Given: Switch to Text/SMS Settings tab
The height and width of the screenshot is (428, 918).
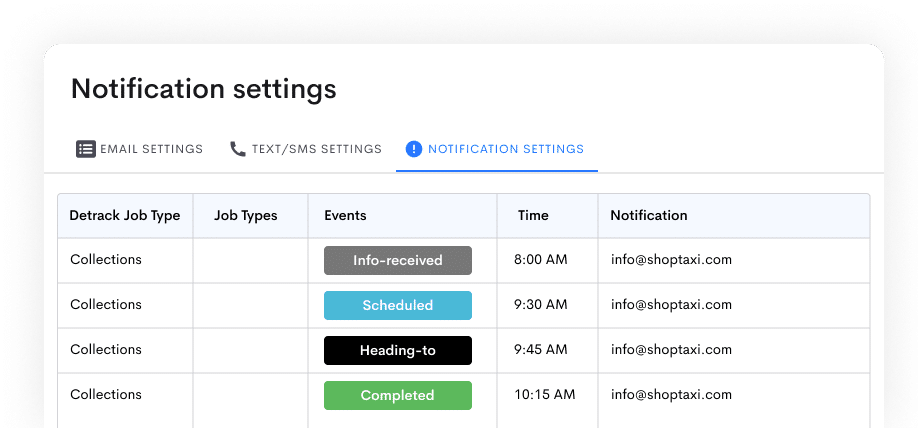Looking at the screenshot, I should tap(305, 149).
